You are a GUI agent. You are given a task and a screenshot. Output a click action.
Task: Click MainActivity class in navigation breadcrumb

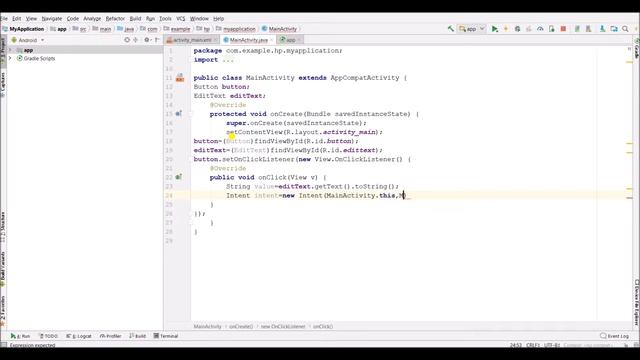[279, 29]
